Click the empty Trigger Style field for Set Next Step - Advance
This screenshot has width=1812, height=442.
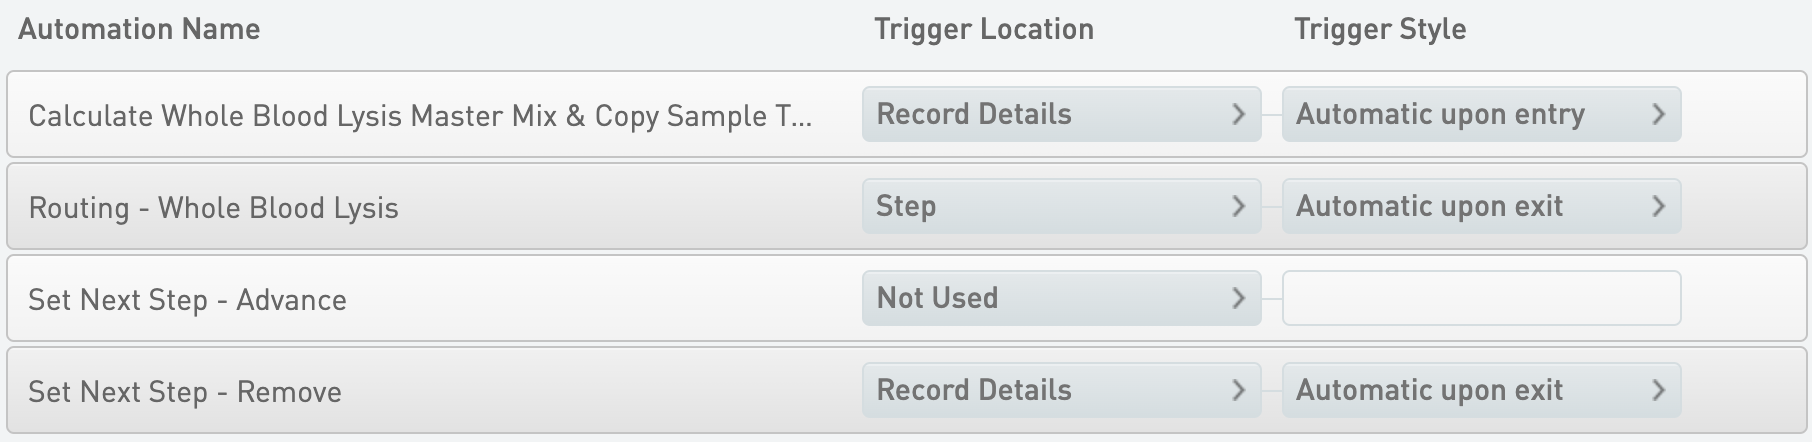pos(1480,299)
